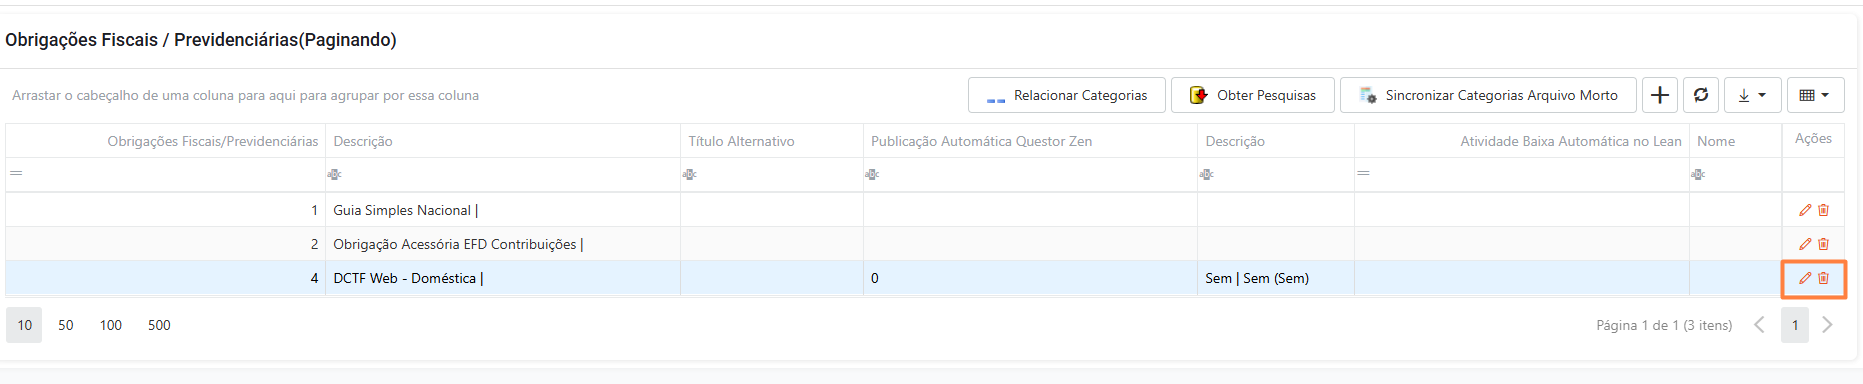The width and height of the screenshot is (1863, 384).
Task: Add a new record with plus button
Action: (x=1660, y=95)
